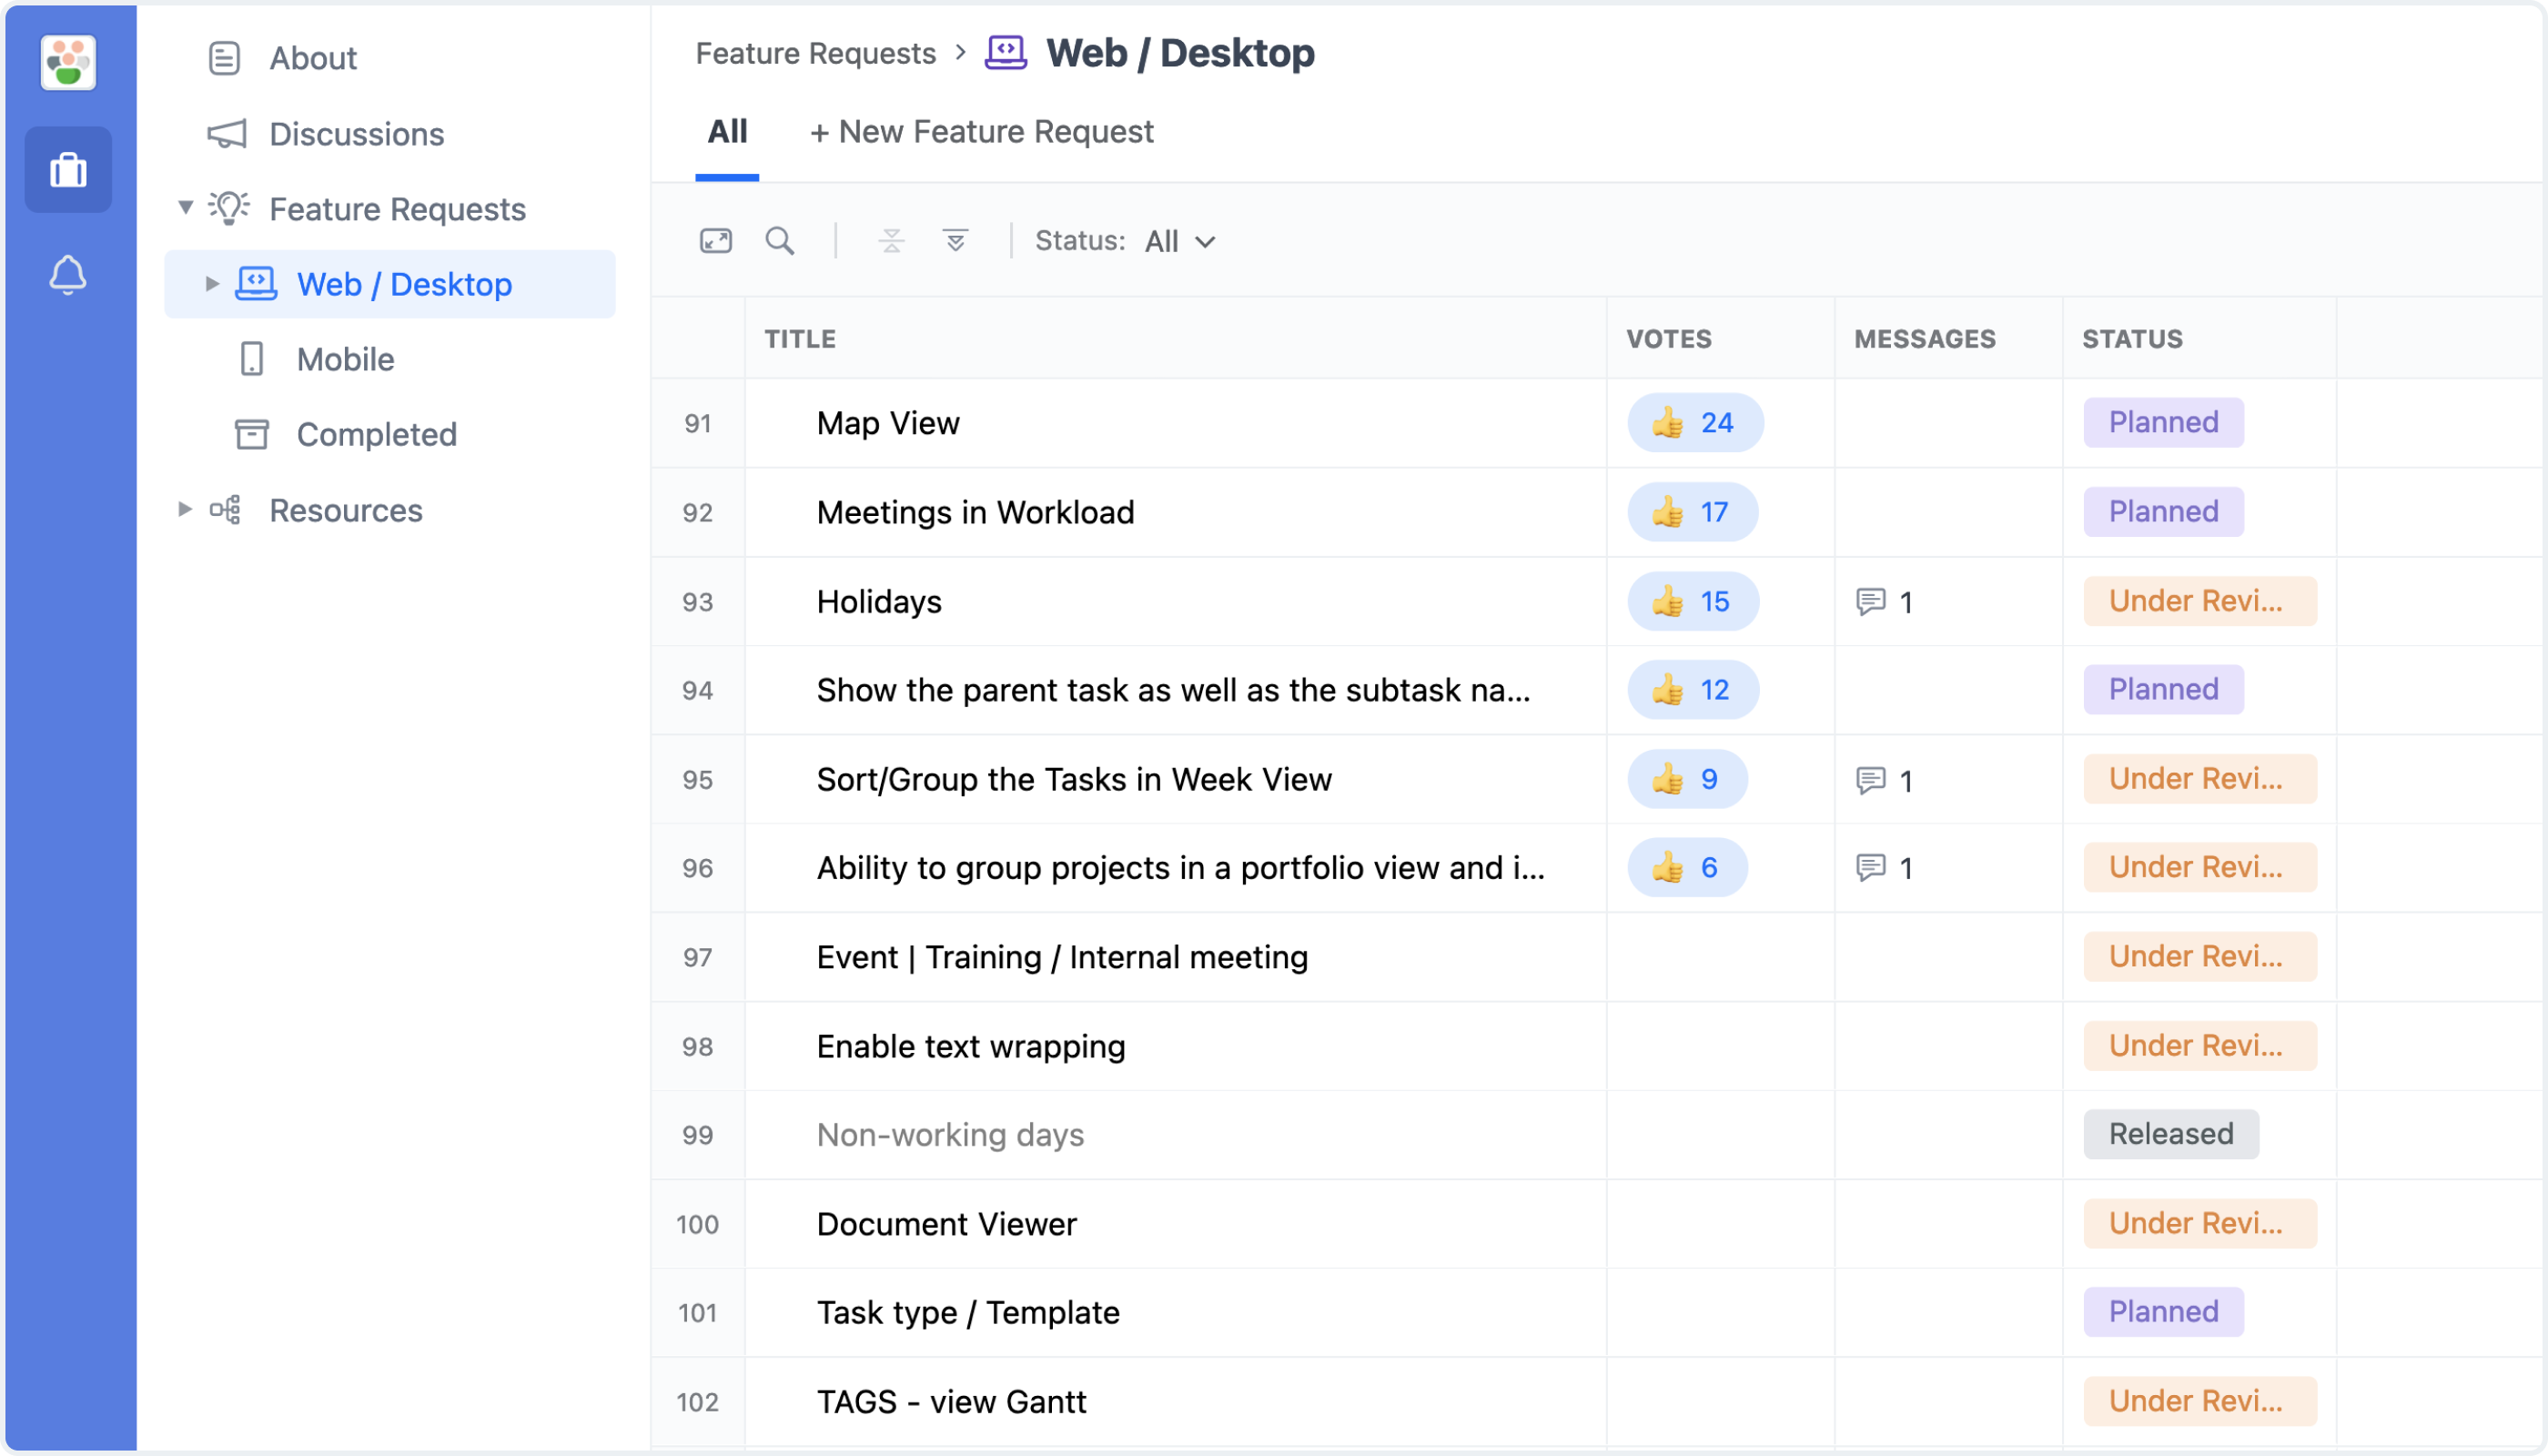The height and width of the screenshot is (1456, 2548).
Task: Expand the Web / Desktop tree arrow
Action: (x=212, y=284)
